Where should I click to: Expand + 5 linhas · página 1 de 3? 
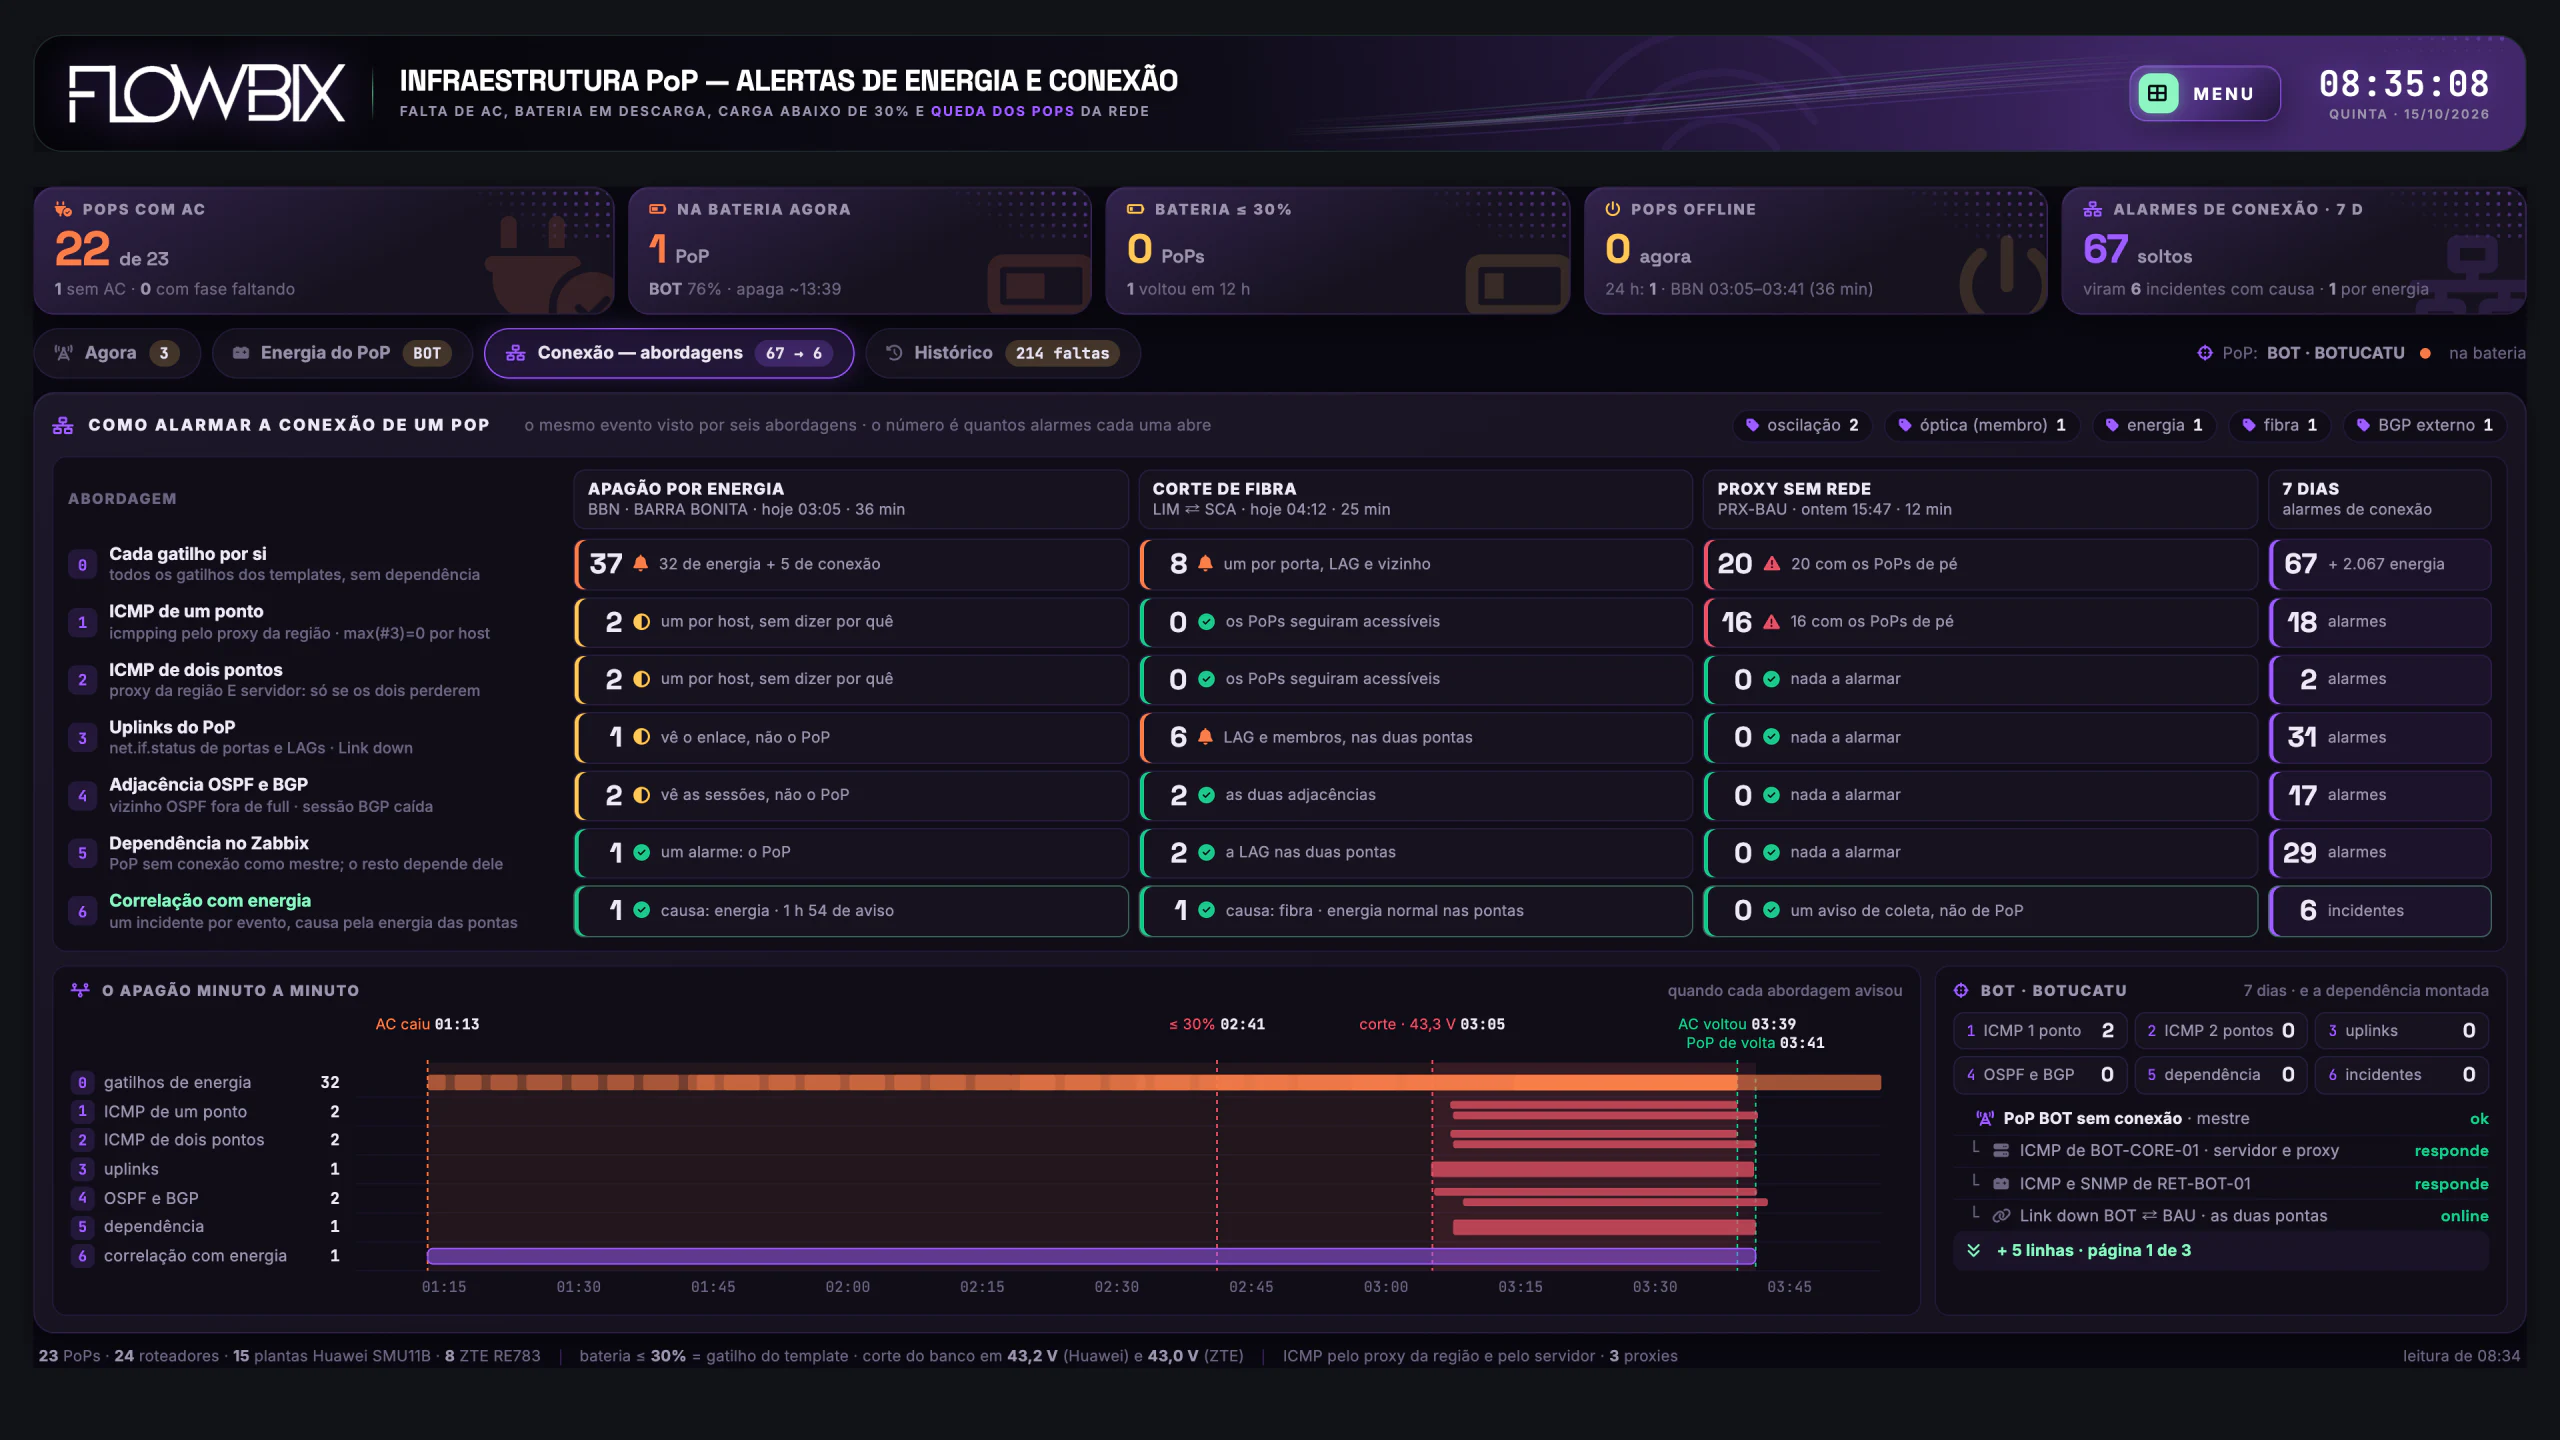coord(2221,1251)
